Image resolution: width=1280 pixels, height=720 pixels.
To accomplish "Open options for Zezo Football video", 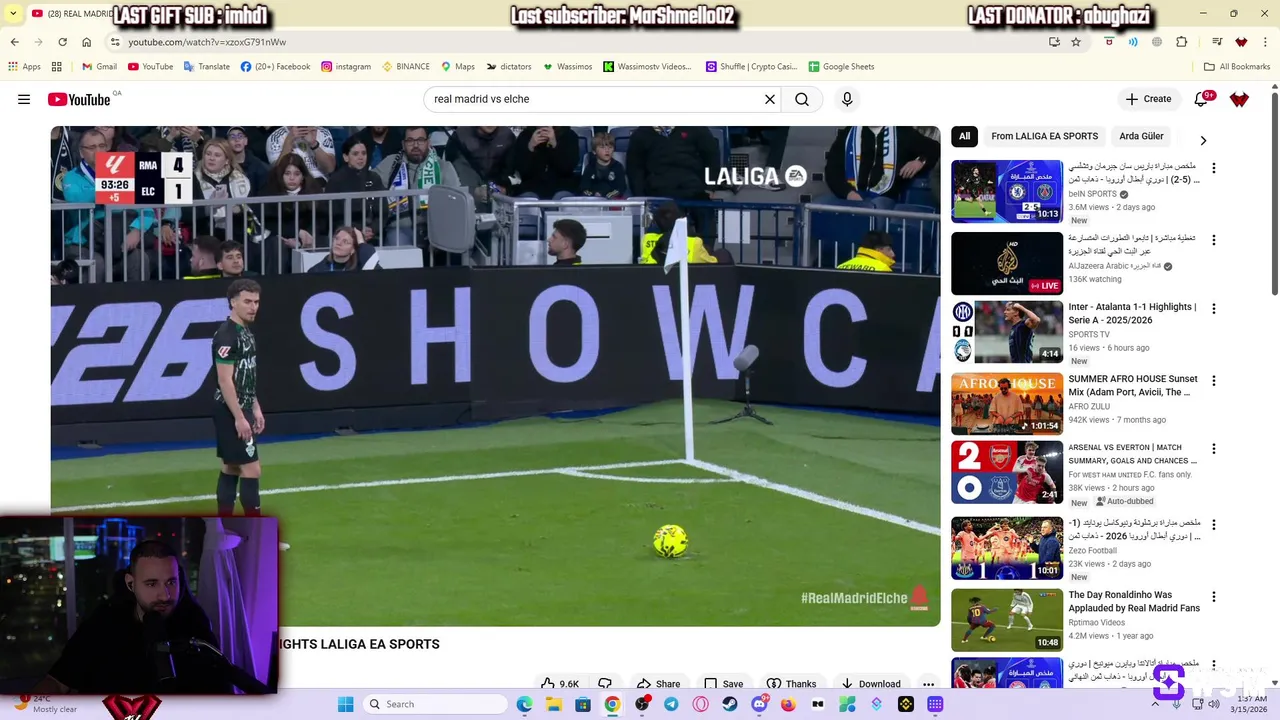I will pyautogui.click(x=1214, y=524).
